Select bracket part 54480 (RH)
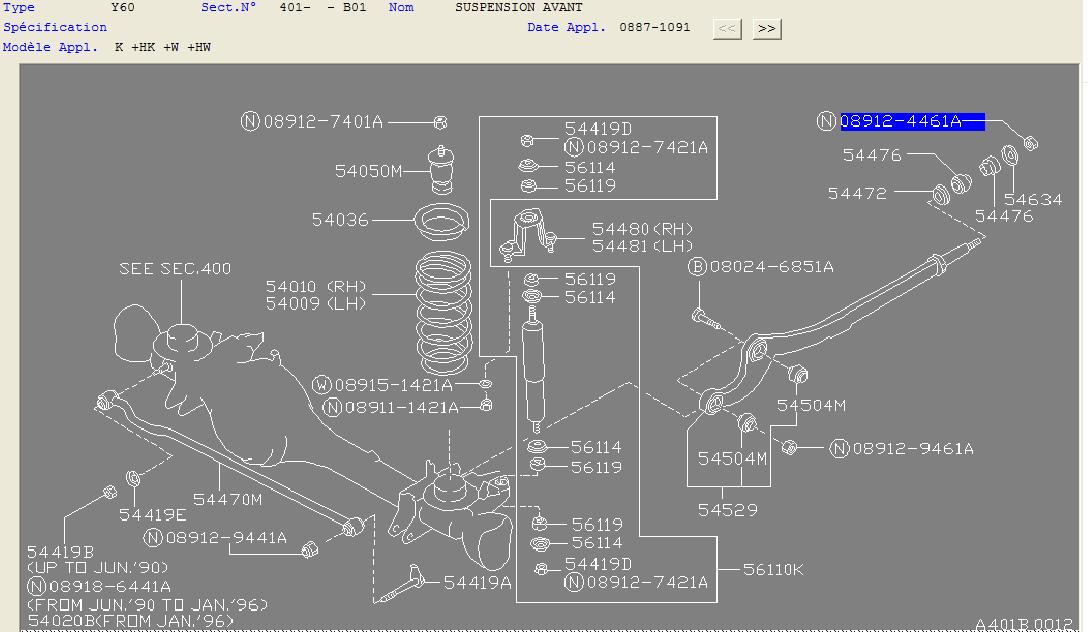 point(642,229)
